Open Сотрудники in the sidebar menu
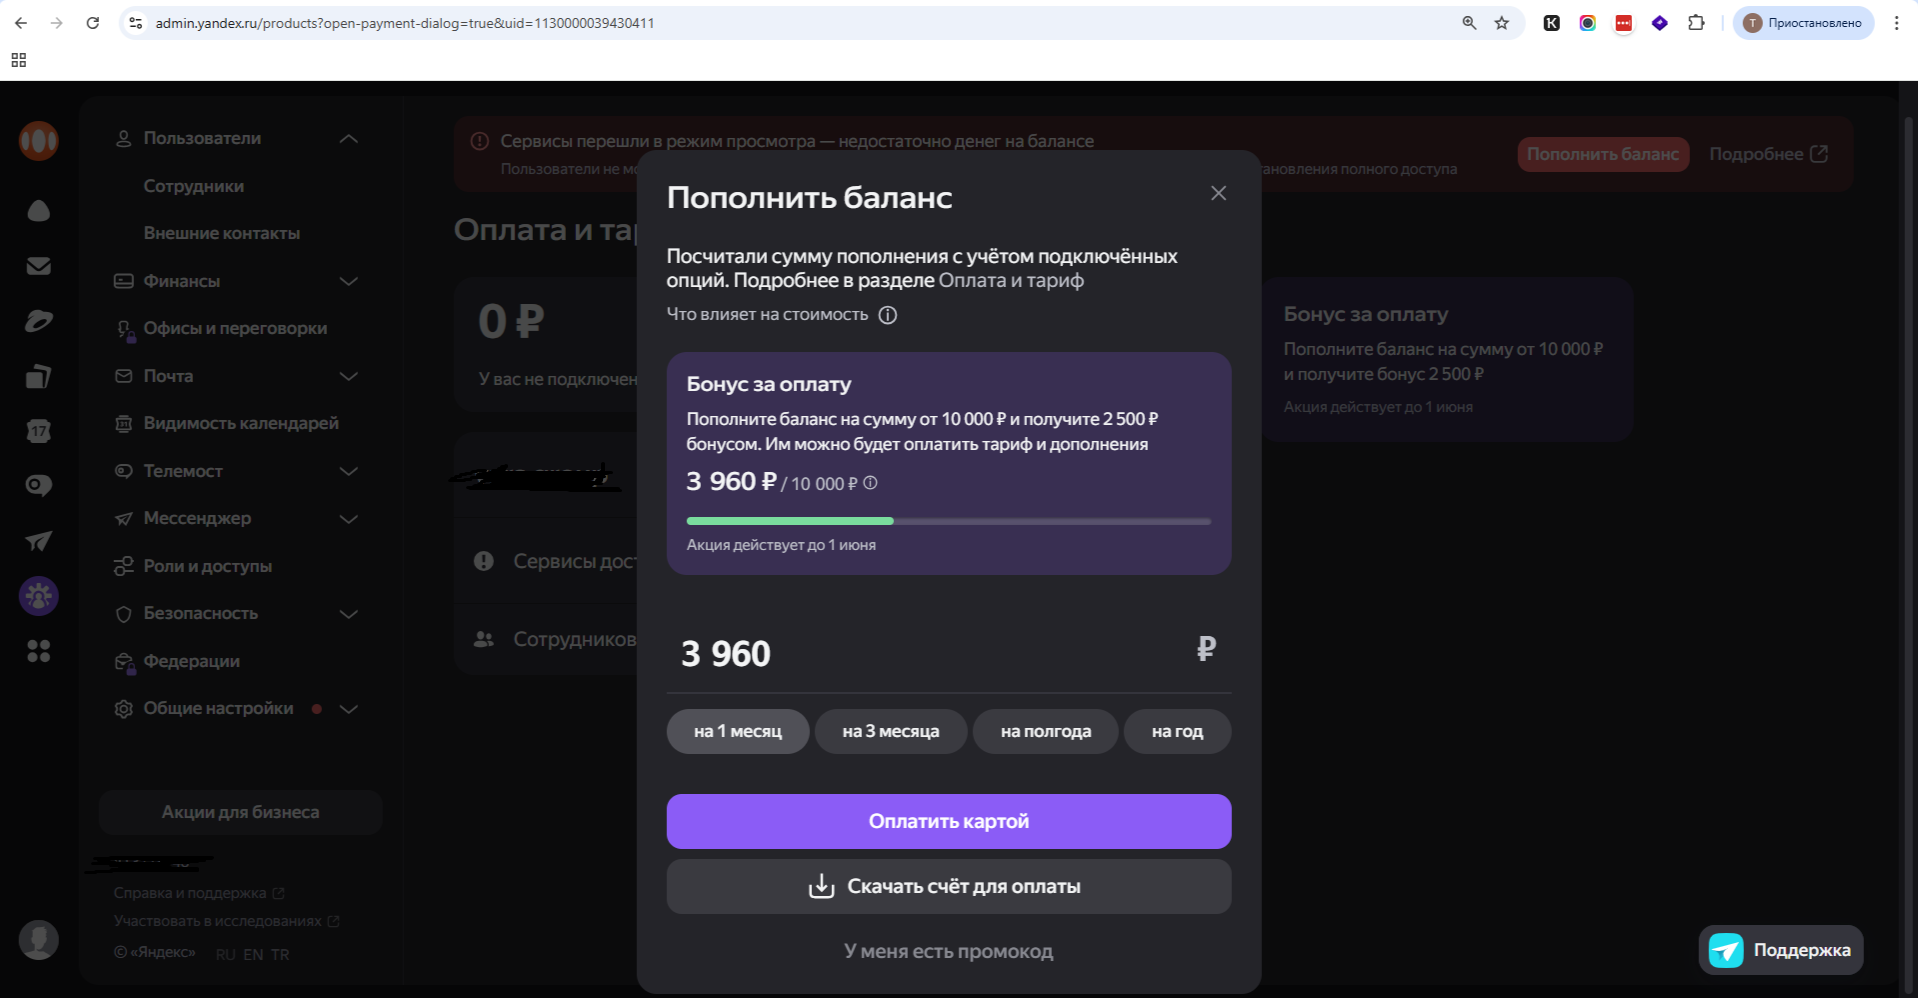 click(x=193, y=186)
